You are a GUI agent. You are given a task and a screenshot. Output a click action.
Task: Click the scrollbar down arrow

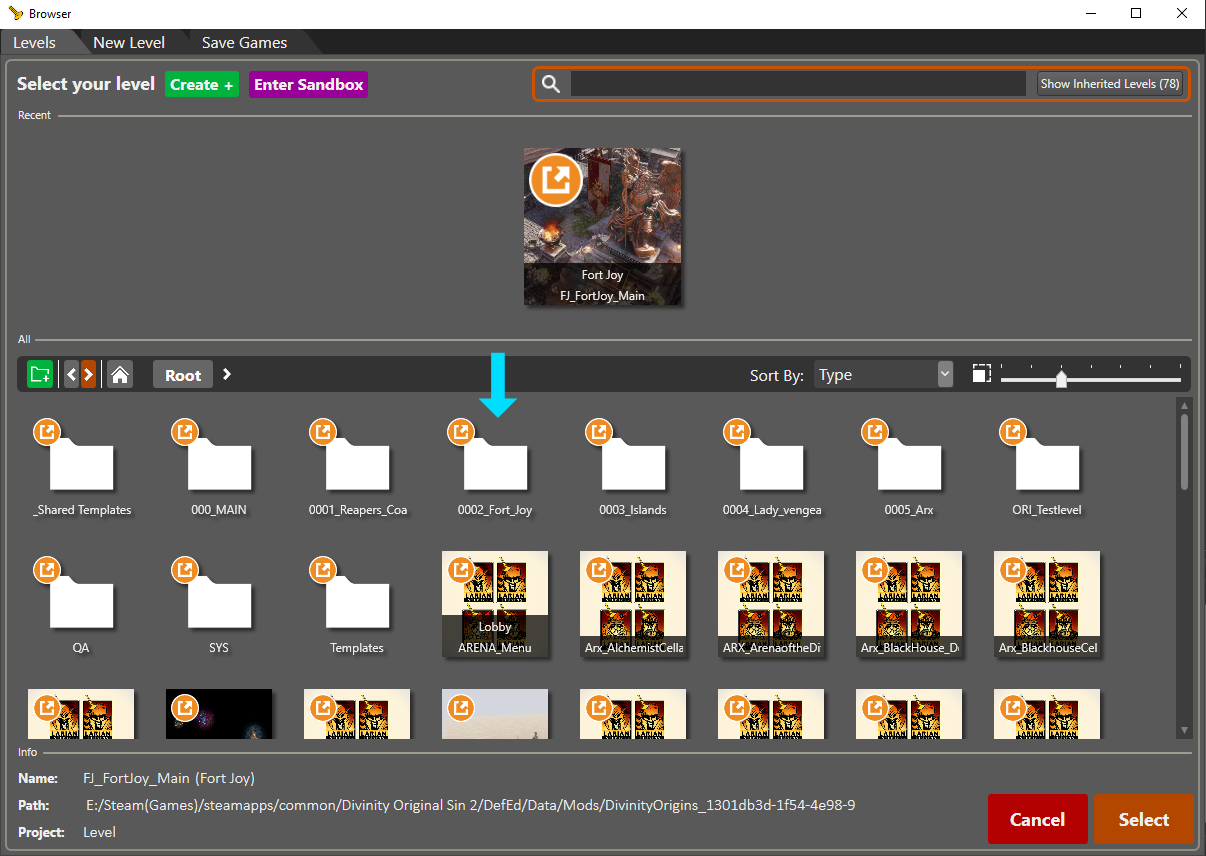1184,730
